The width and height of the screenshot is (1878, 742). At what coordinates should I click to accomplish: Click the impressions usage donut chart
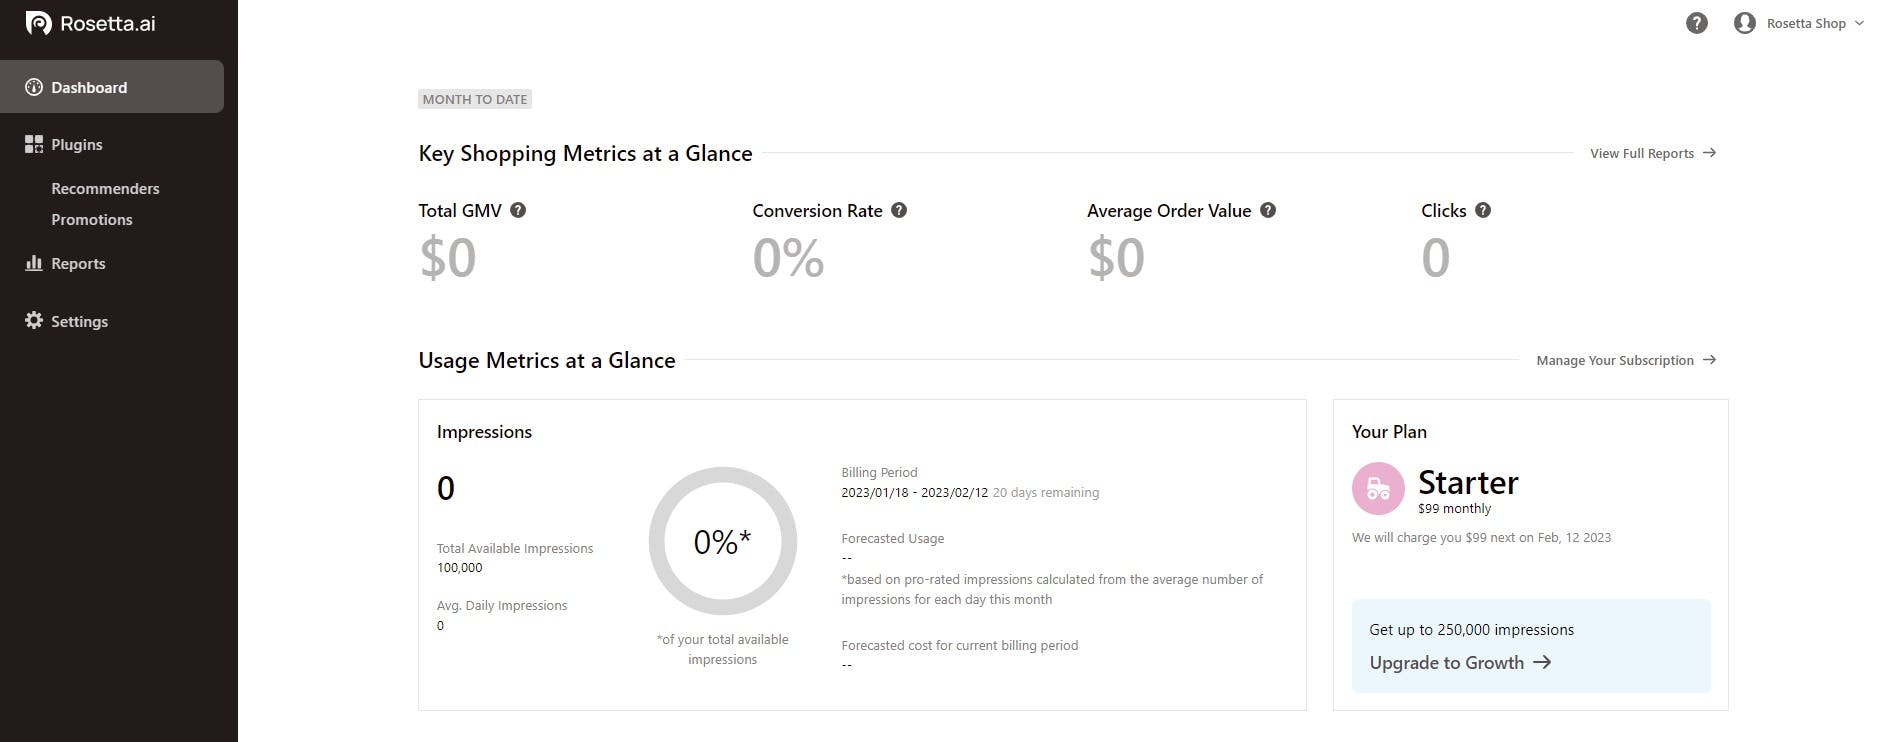[722, 541]
